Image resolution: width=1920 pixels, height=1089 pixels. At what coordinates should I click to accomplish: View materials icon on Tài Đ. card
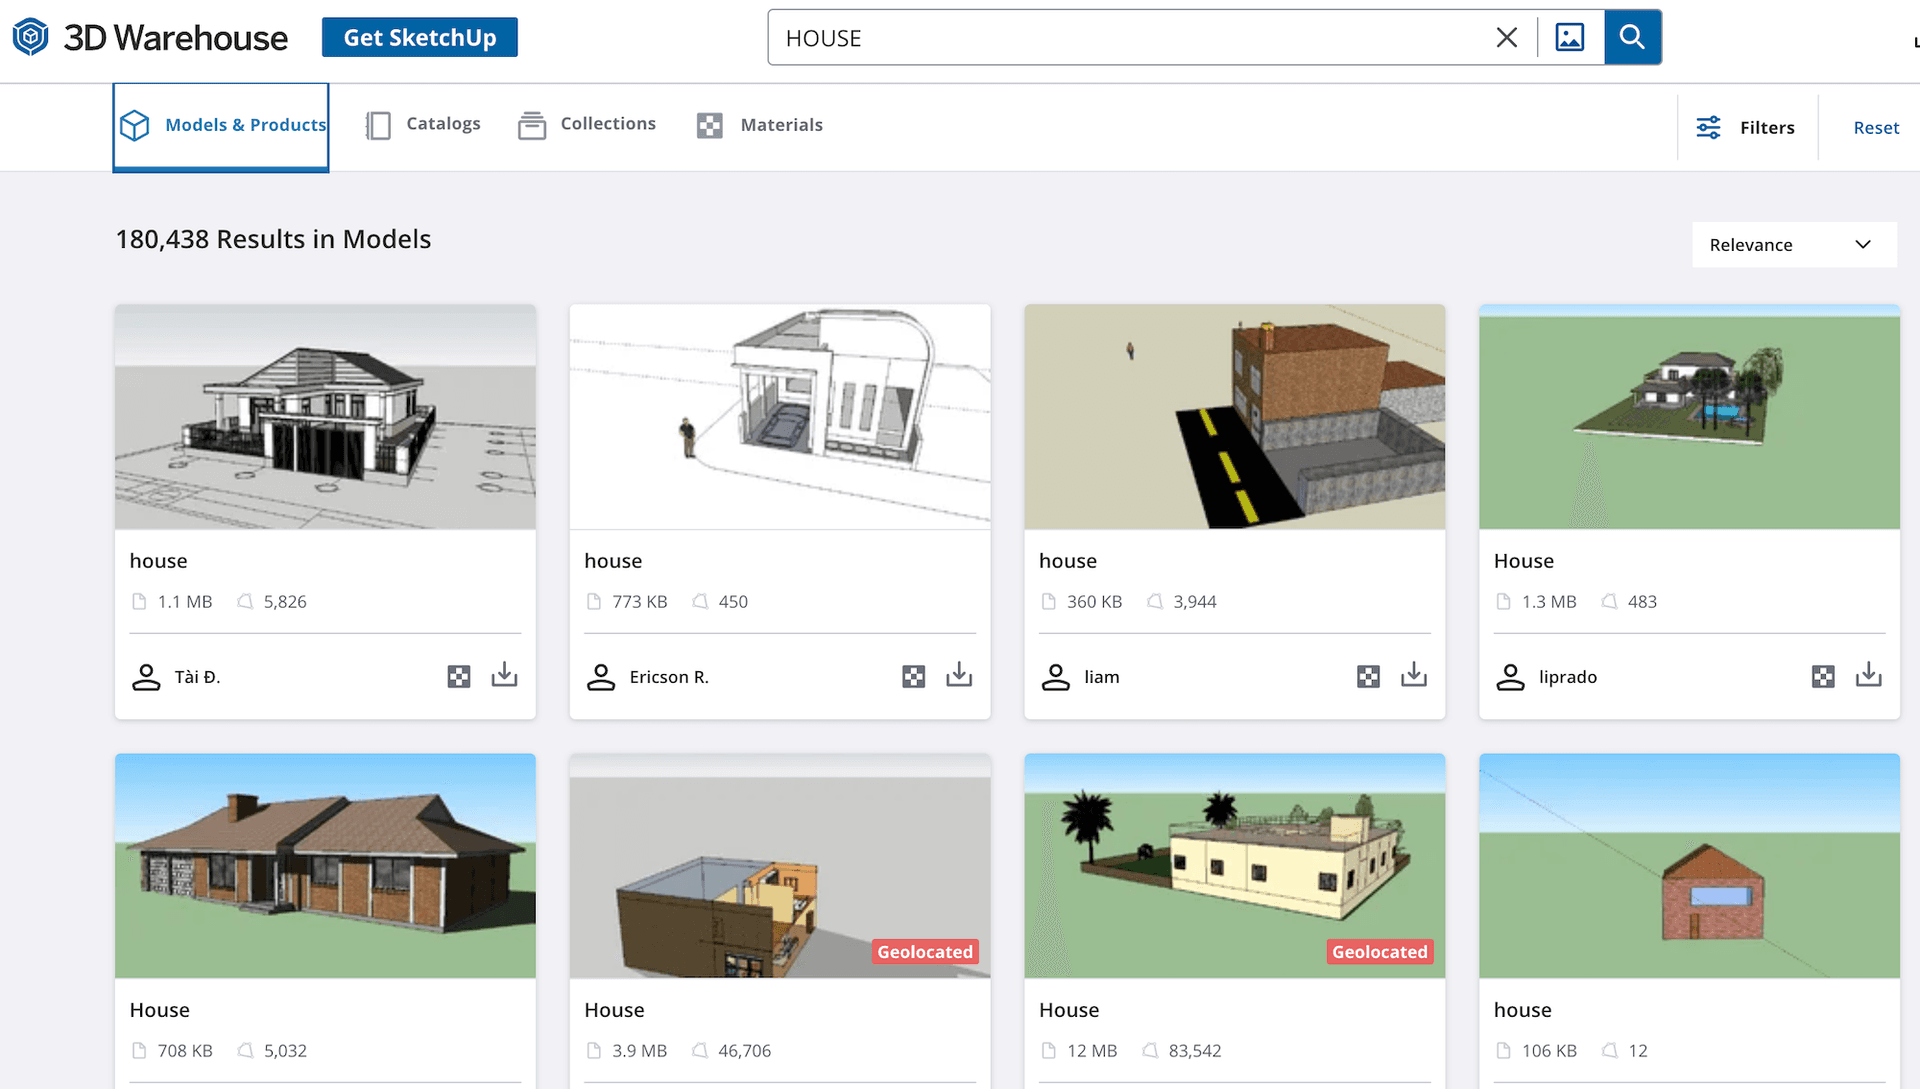pos(459,677)
